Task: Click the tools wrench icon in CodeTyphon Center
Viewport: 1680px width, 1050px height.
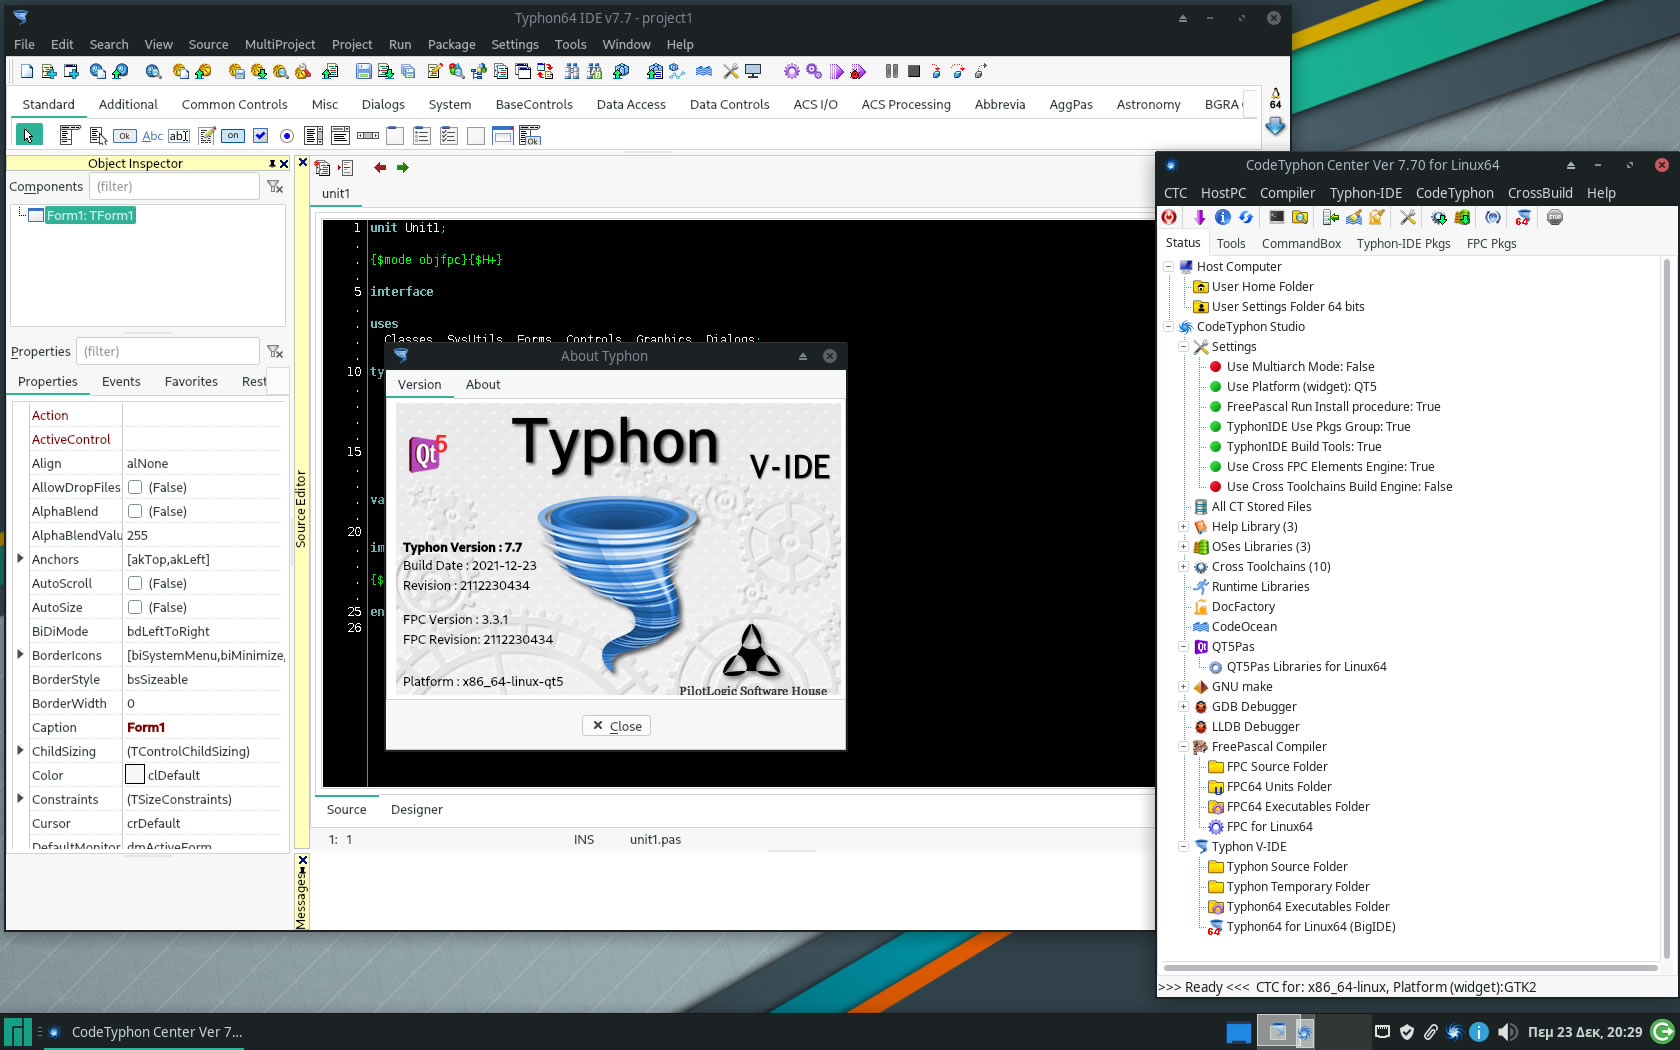Action: [1408, 217]
